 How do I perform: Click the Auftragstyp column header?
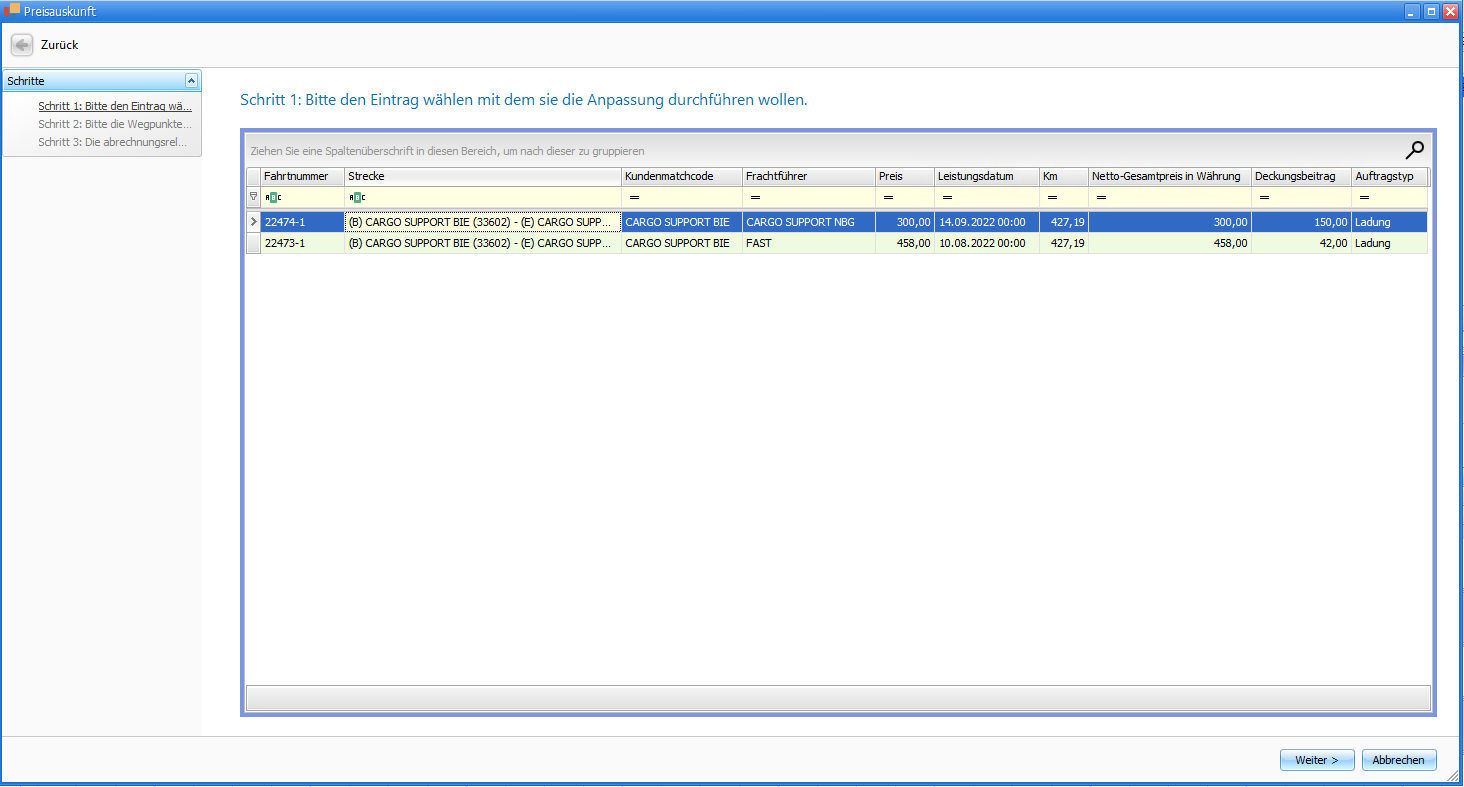[1388, 176]
